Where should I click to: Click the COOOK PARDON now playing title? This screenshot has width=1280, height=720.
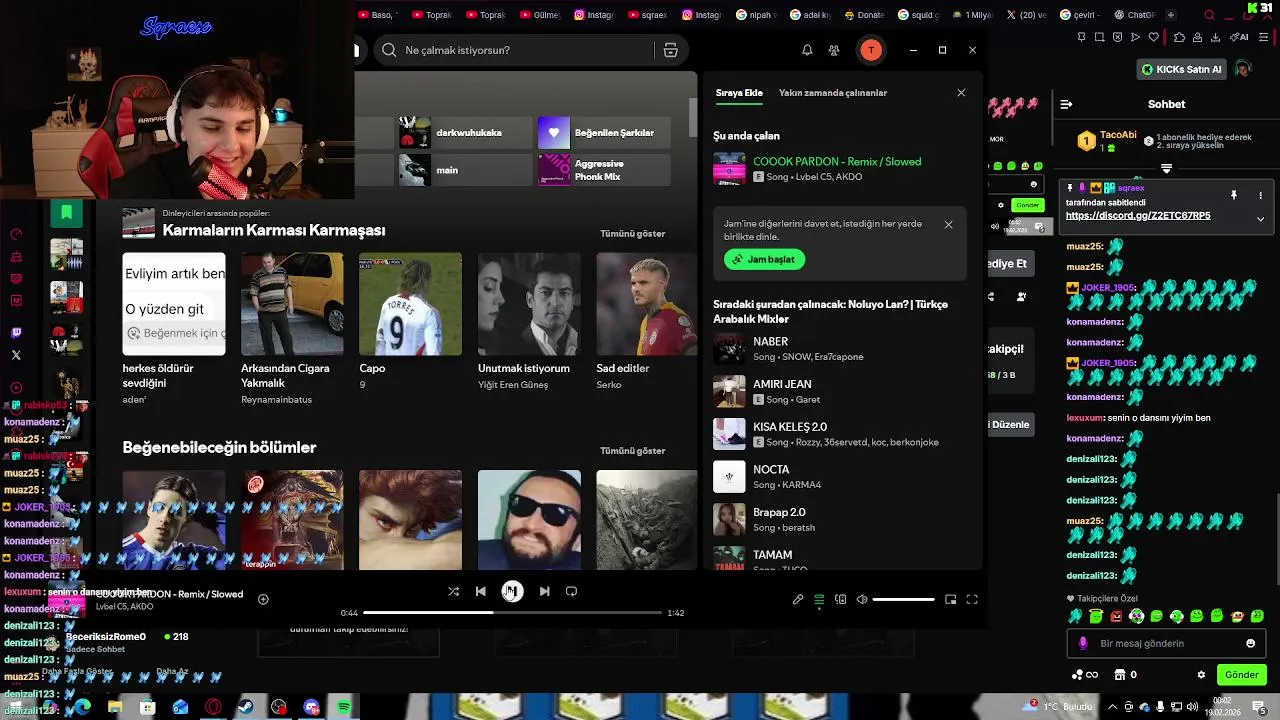[x=837, y=162]
